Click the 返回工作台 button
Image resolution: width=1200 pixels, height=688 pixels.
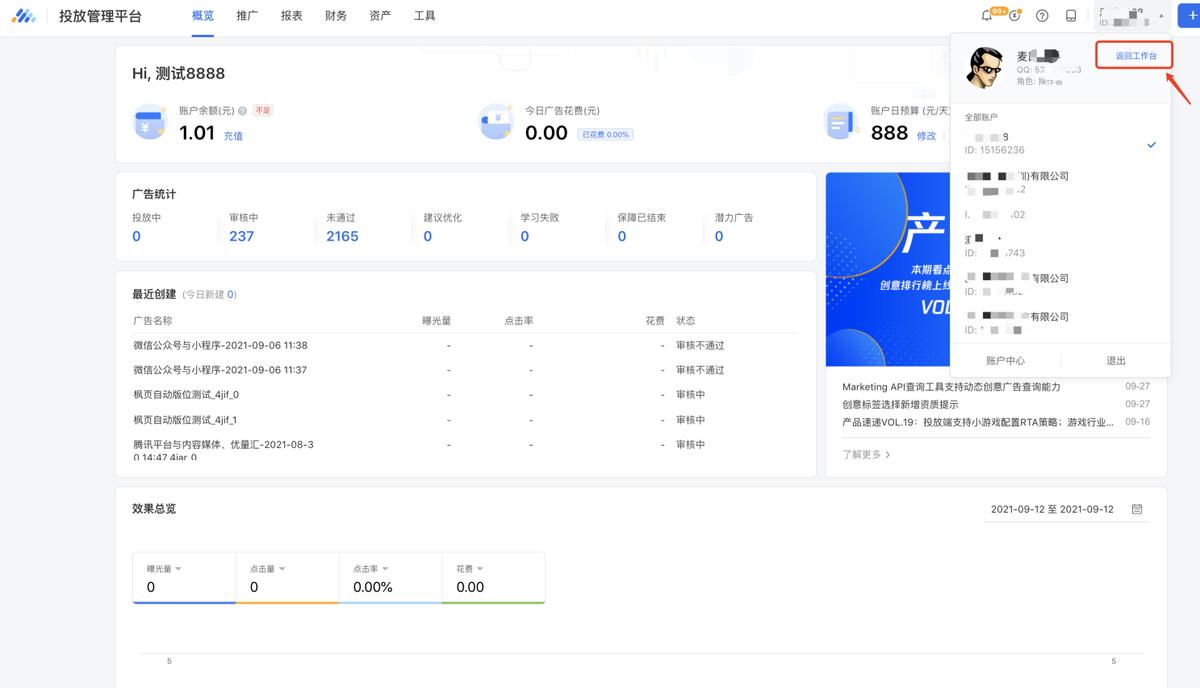click(x=1136, y=56)
